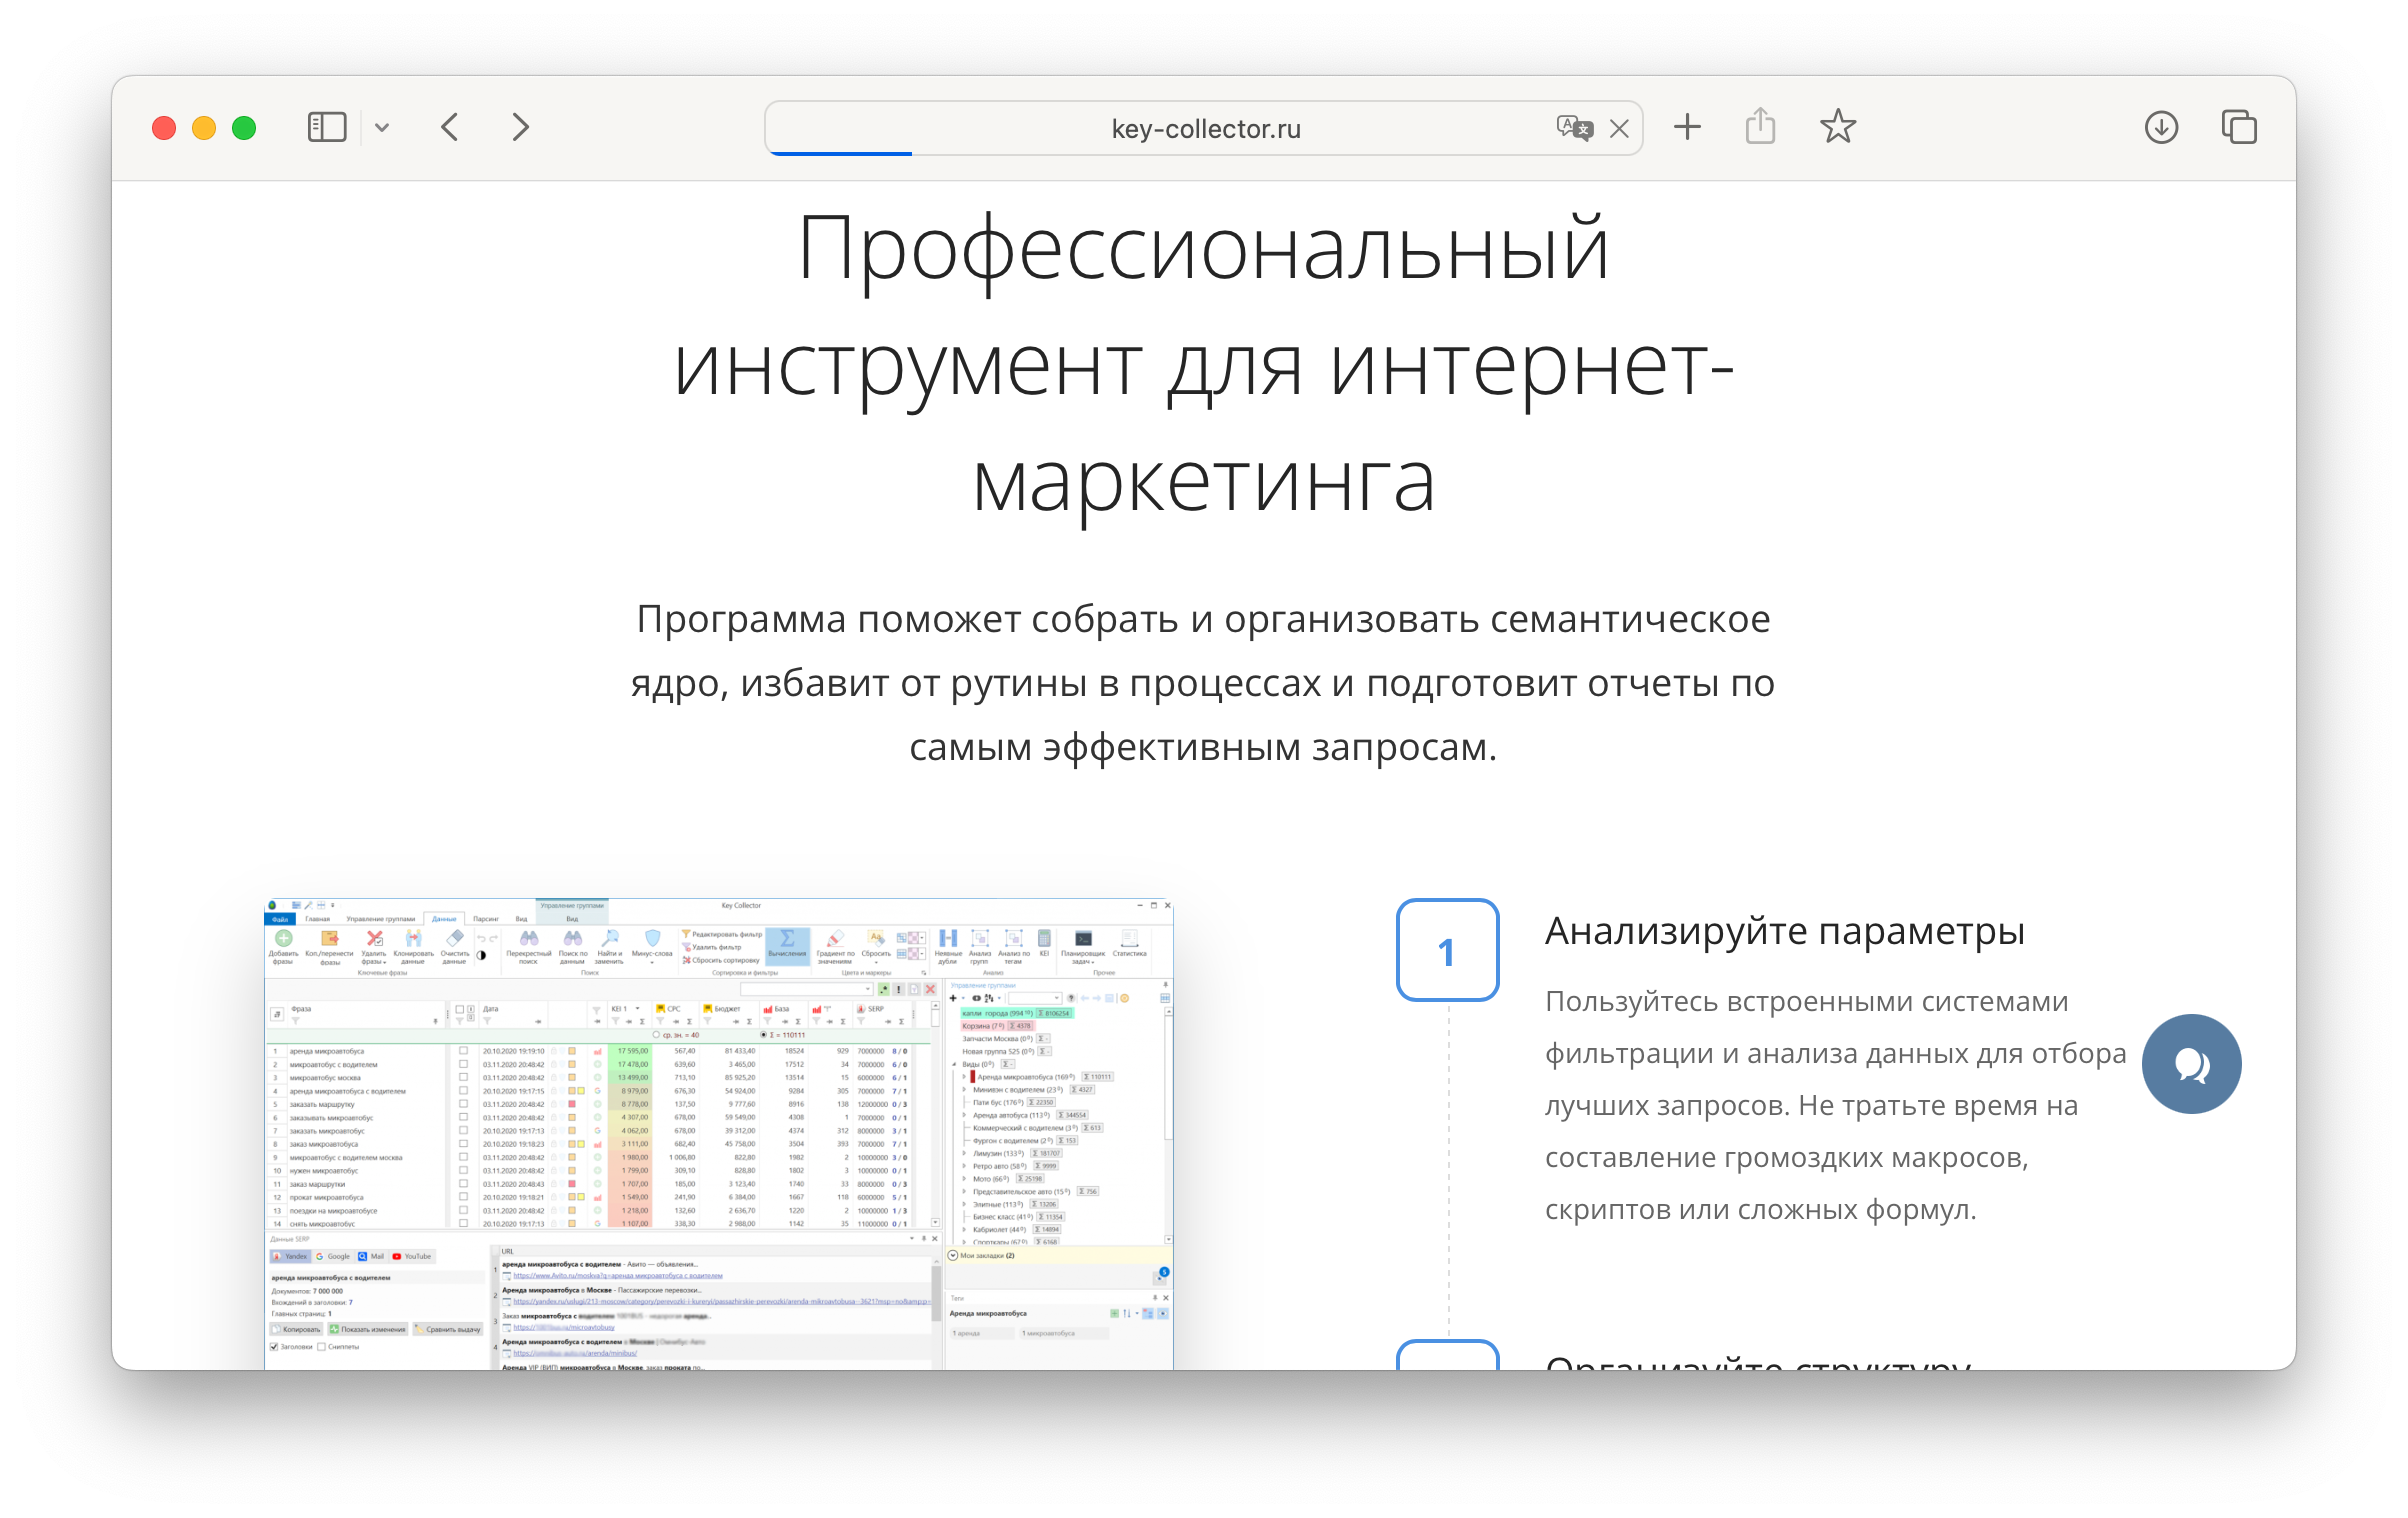Open the sidebar options chevron dropdown

[382, 128]
